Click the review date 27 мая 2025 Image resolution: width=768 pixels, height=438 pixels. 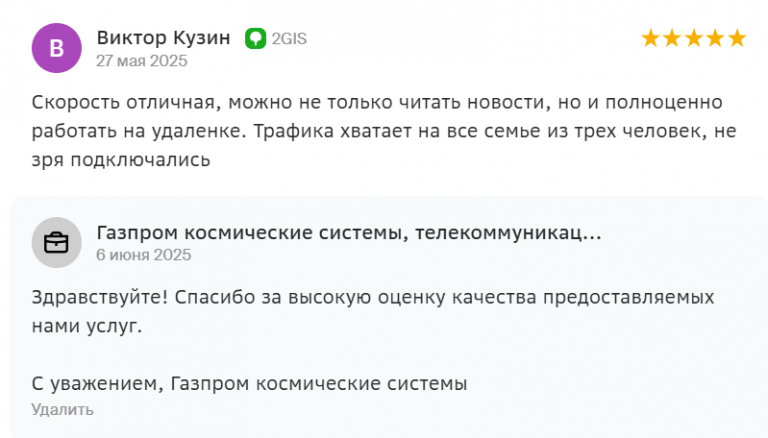click(142, 61)
